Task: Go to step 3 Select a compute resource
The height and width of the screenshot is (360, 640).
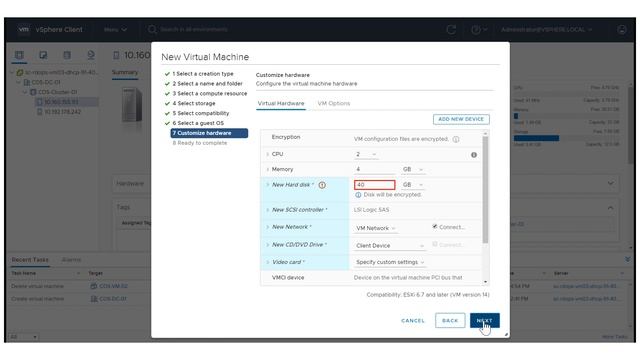Action: click(x=210, y=93)
